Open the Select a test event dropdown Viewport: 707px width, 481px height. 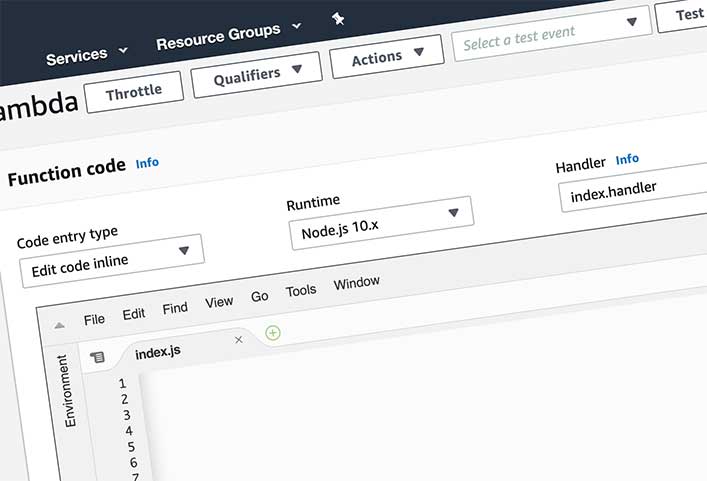click(x=551, y=34)
